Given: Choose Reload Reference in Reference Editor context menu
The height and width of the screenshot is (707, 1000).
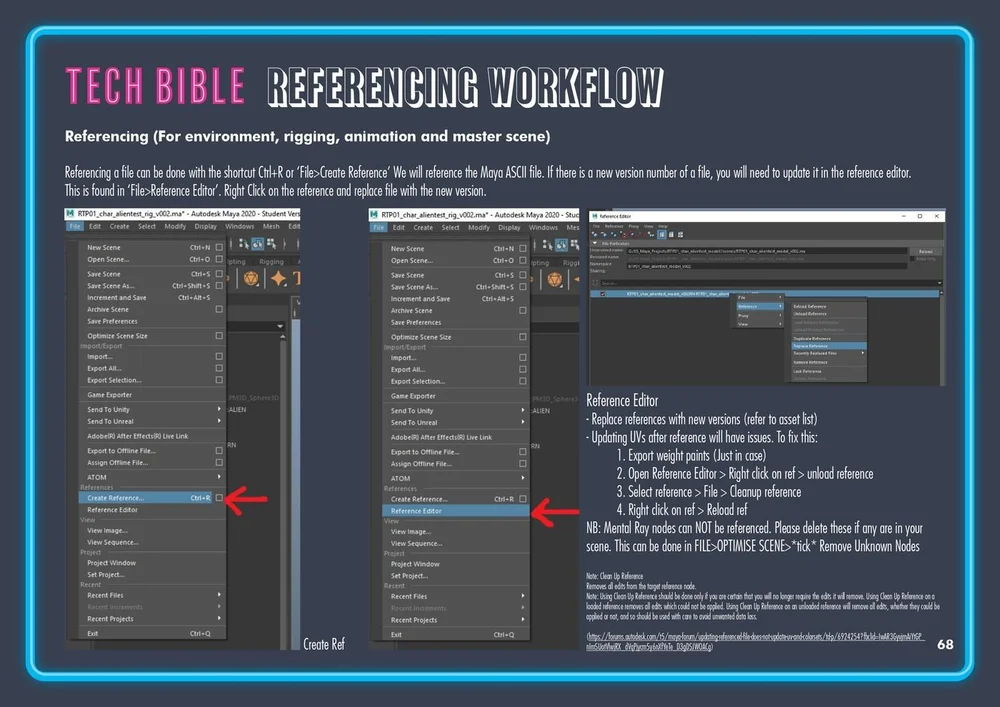Looking at the screenshot, I should pyautogui.click(x=829, y=307).
